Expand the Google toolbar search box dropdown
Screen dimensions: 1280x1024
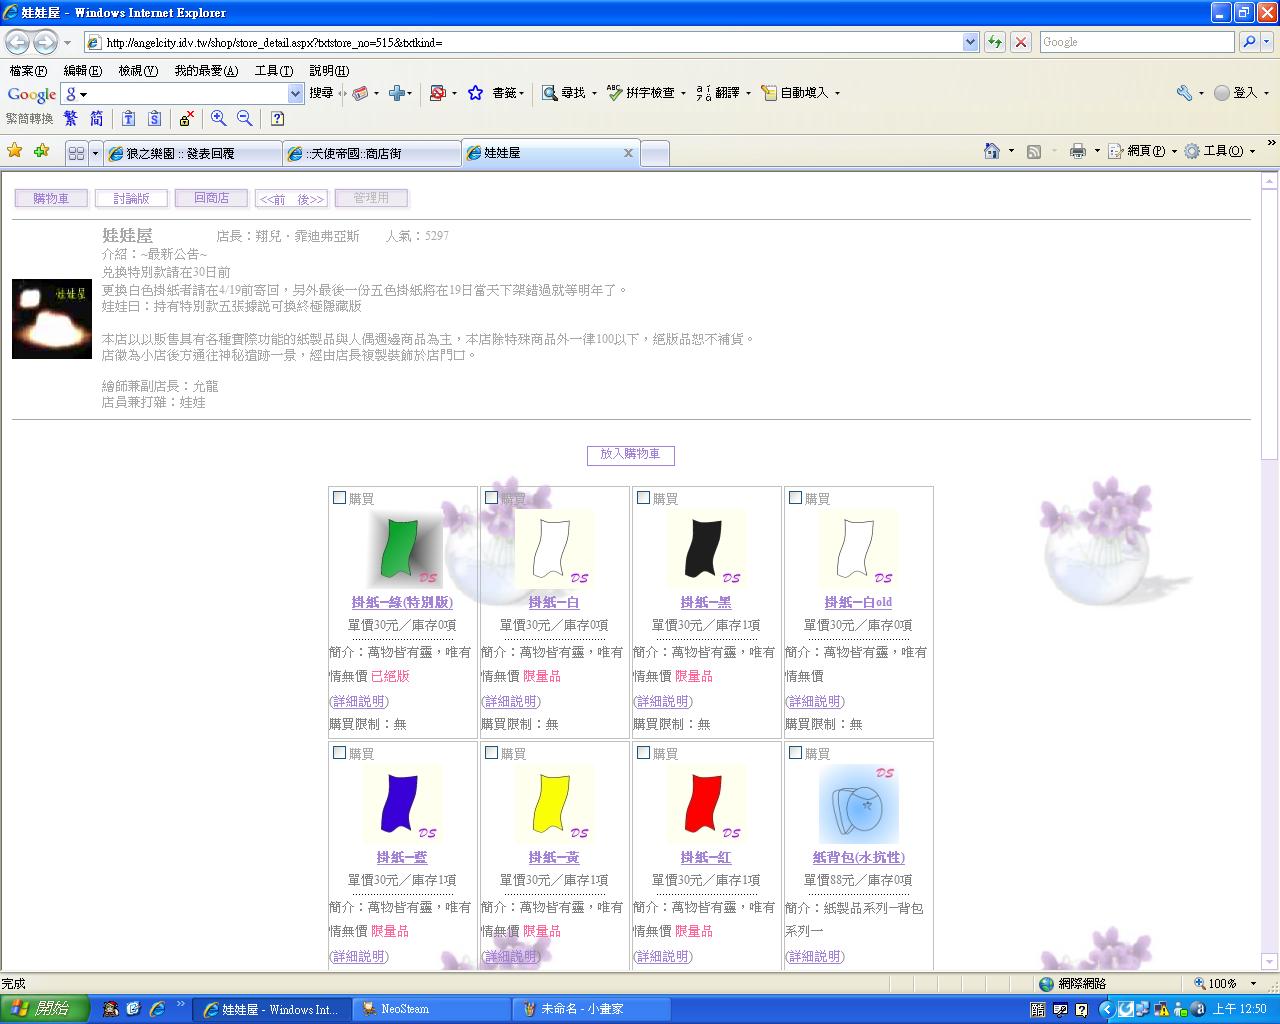[295, 93]
